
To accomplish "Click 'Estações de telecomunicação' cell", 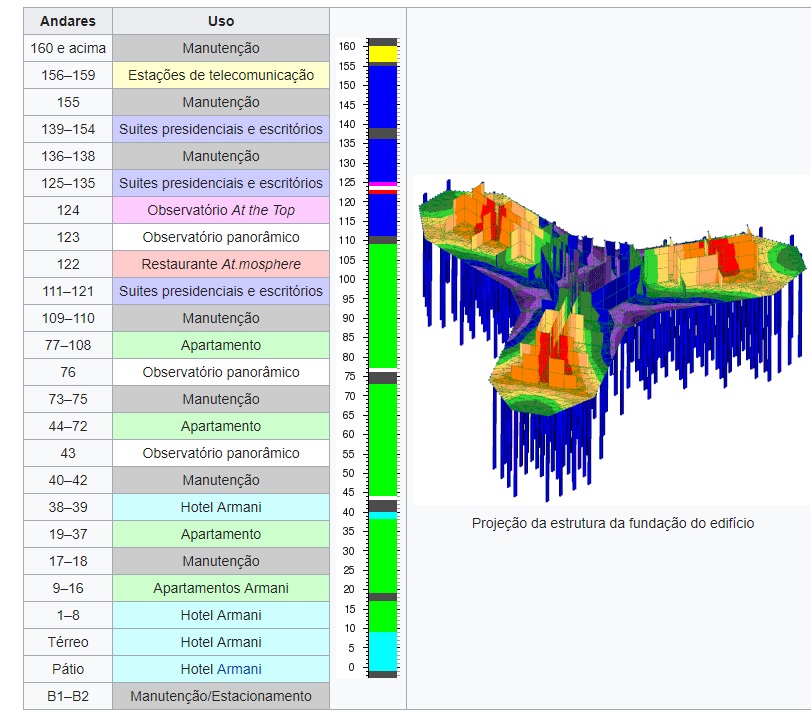I will [221, 75].
